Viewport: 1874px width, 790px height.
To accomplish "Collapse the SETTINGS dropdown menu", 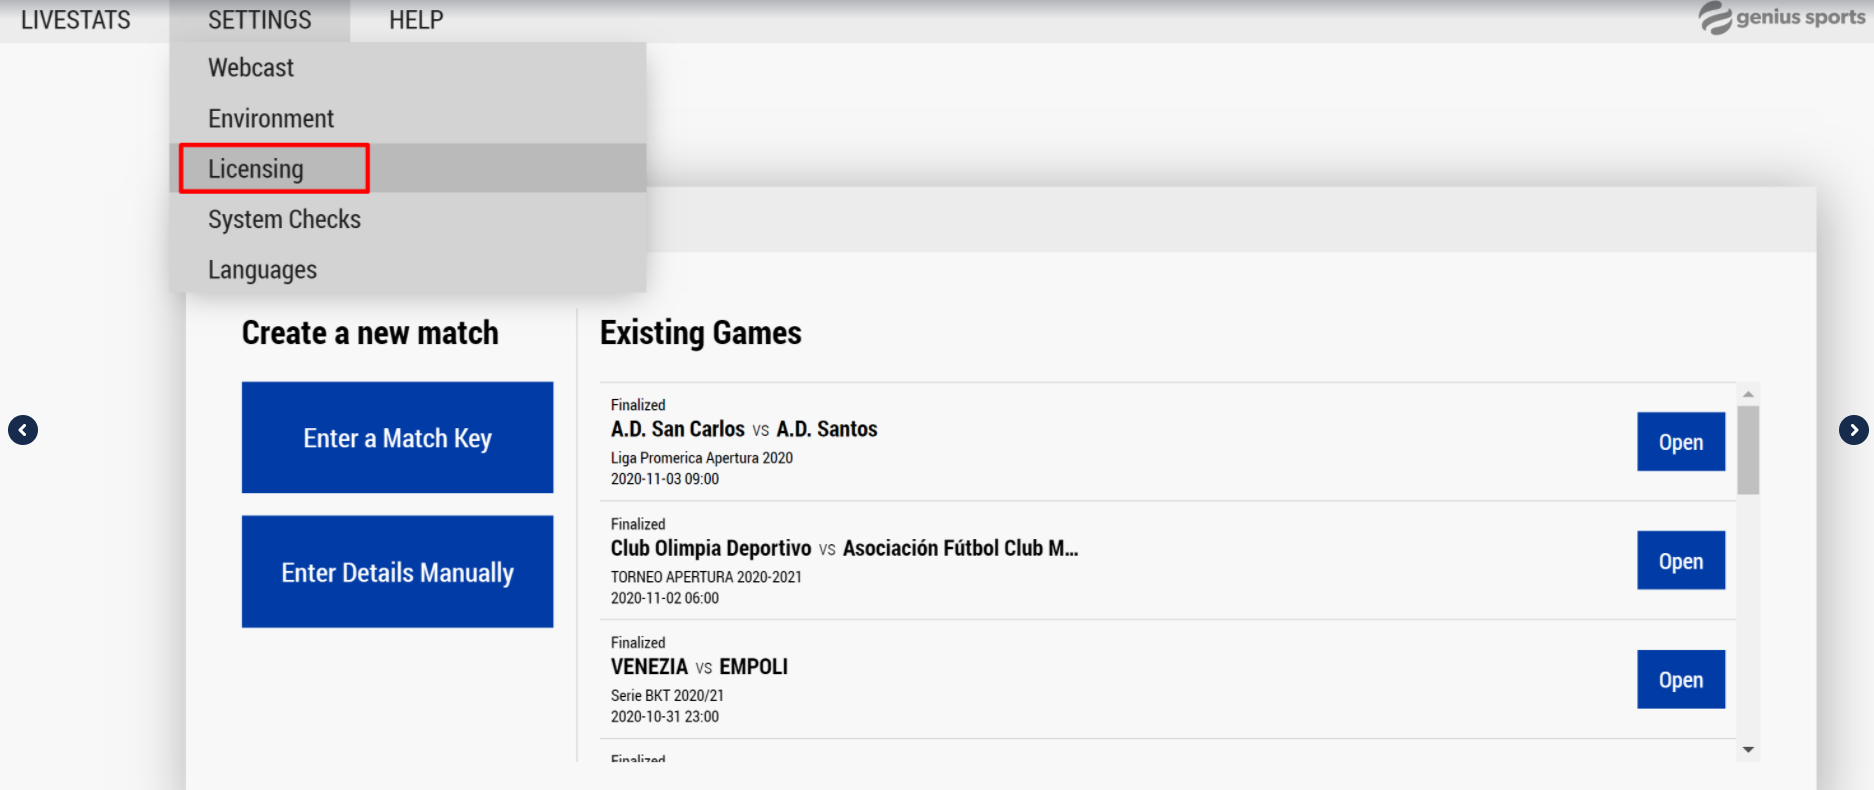I will tap(259, 20).
